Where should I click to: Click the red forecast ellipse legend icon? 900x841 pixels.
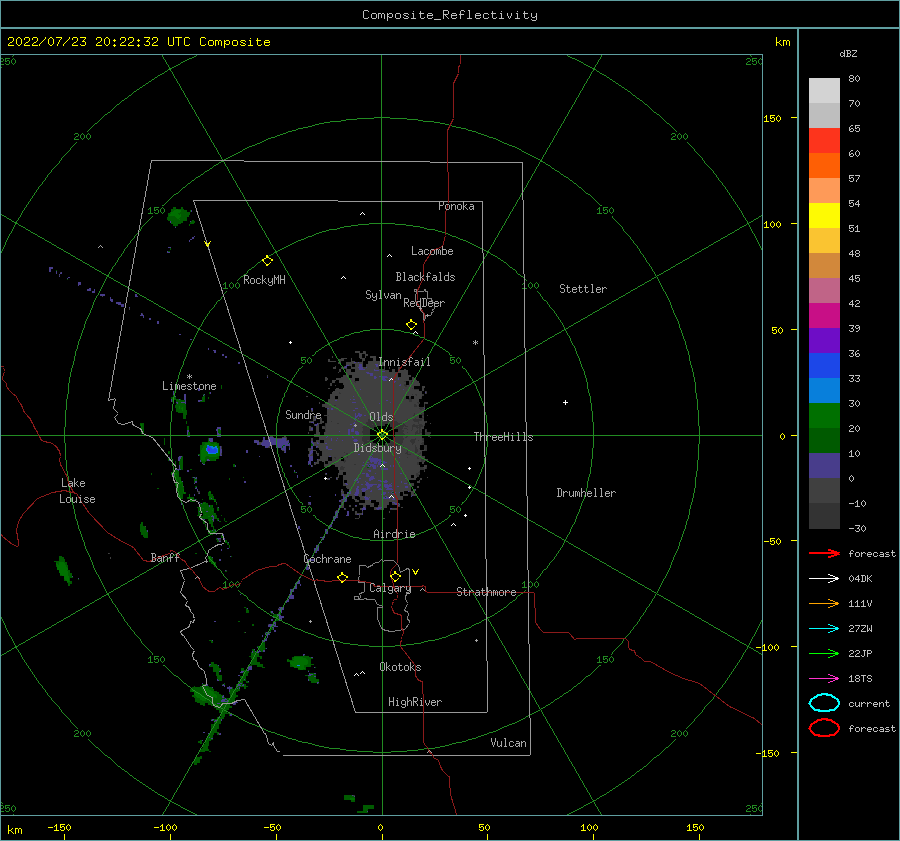[824, 728]
